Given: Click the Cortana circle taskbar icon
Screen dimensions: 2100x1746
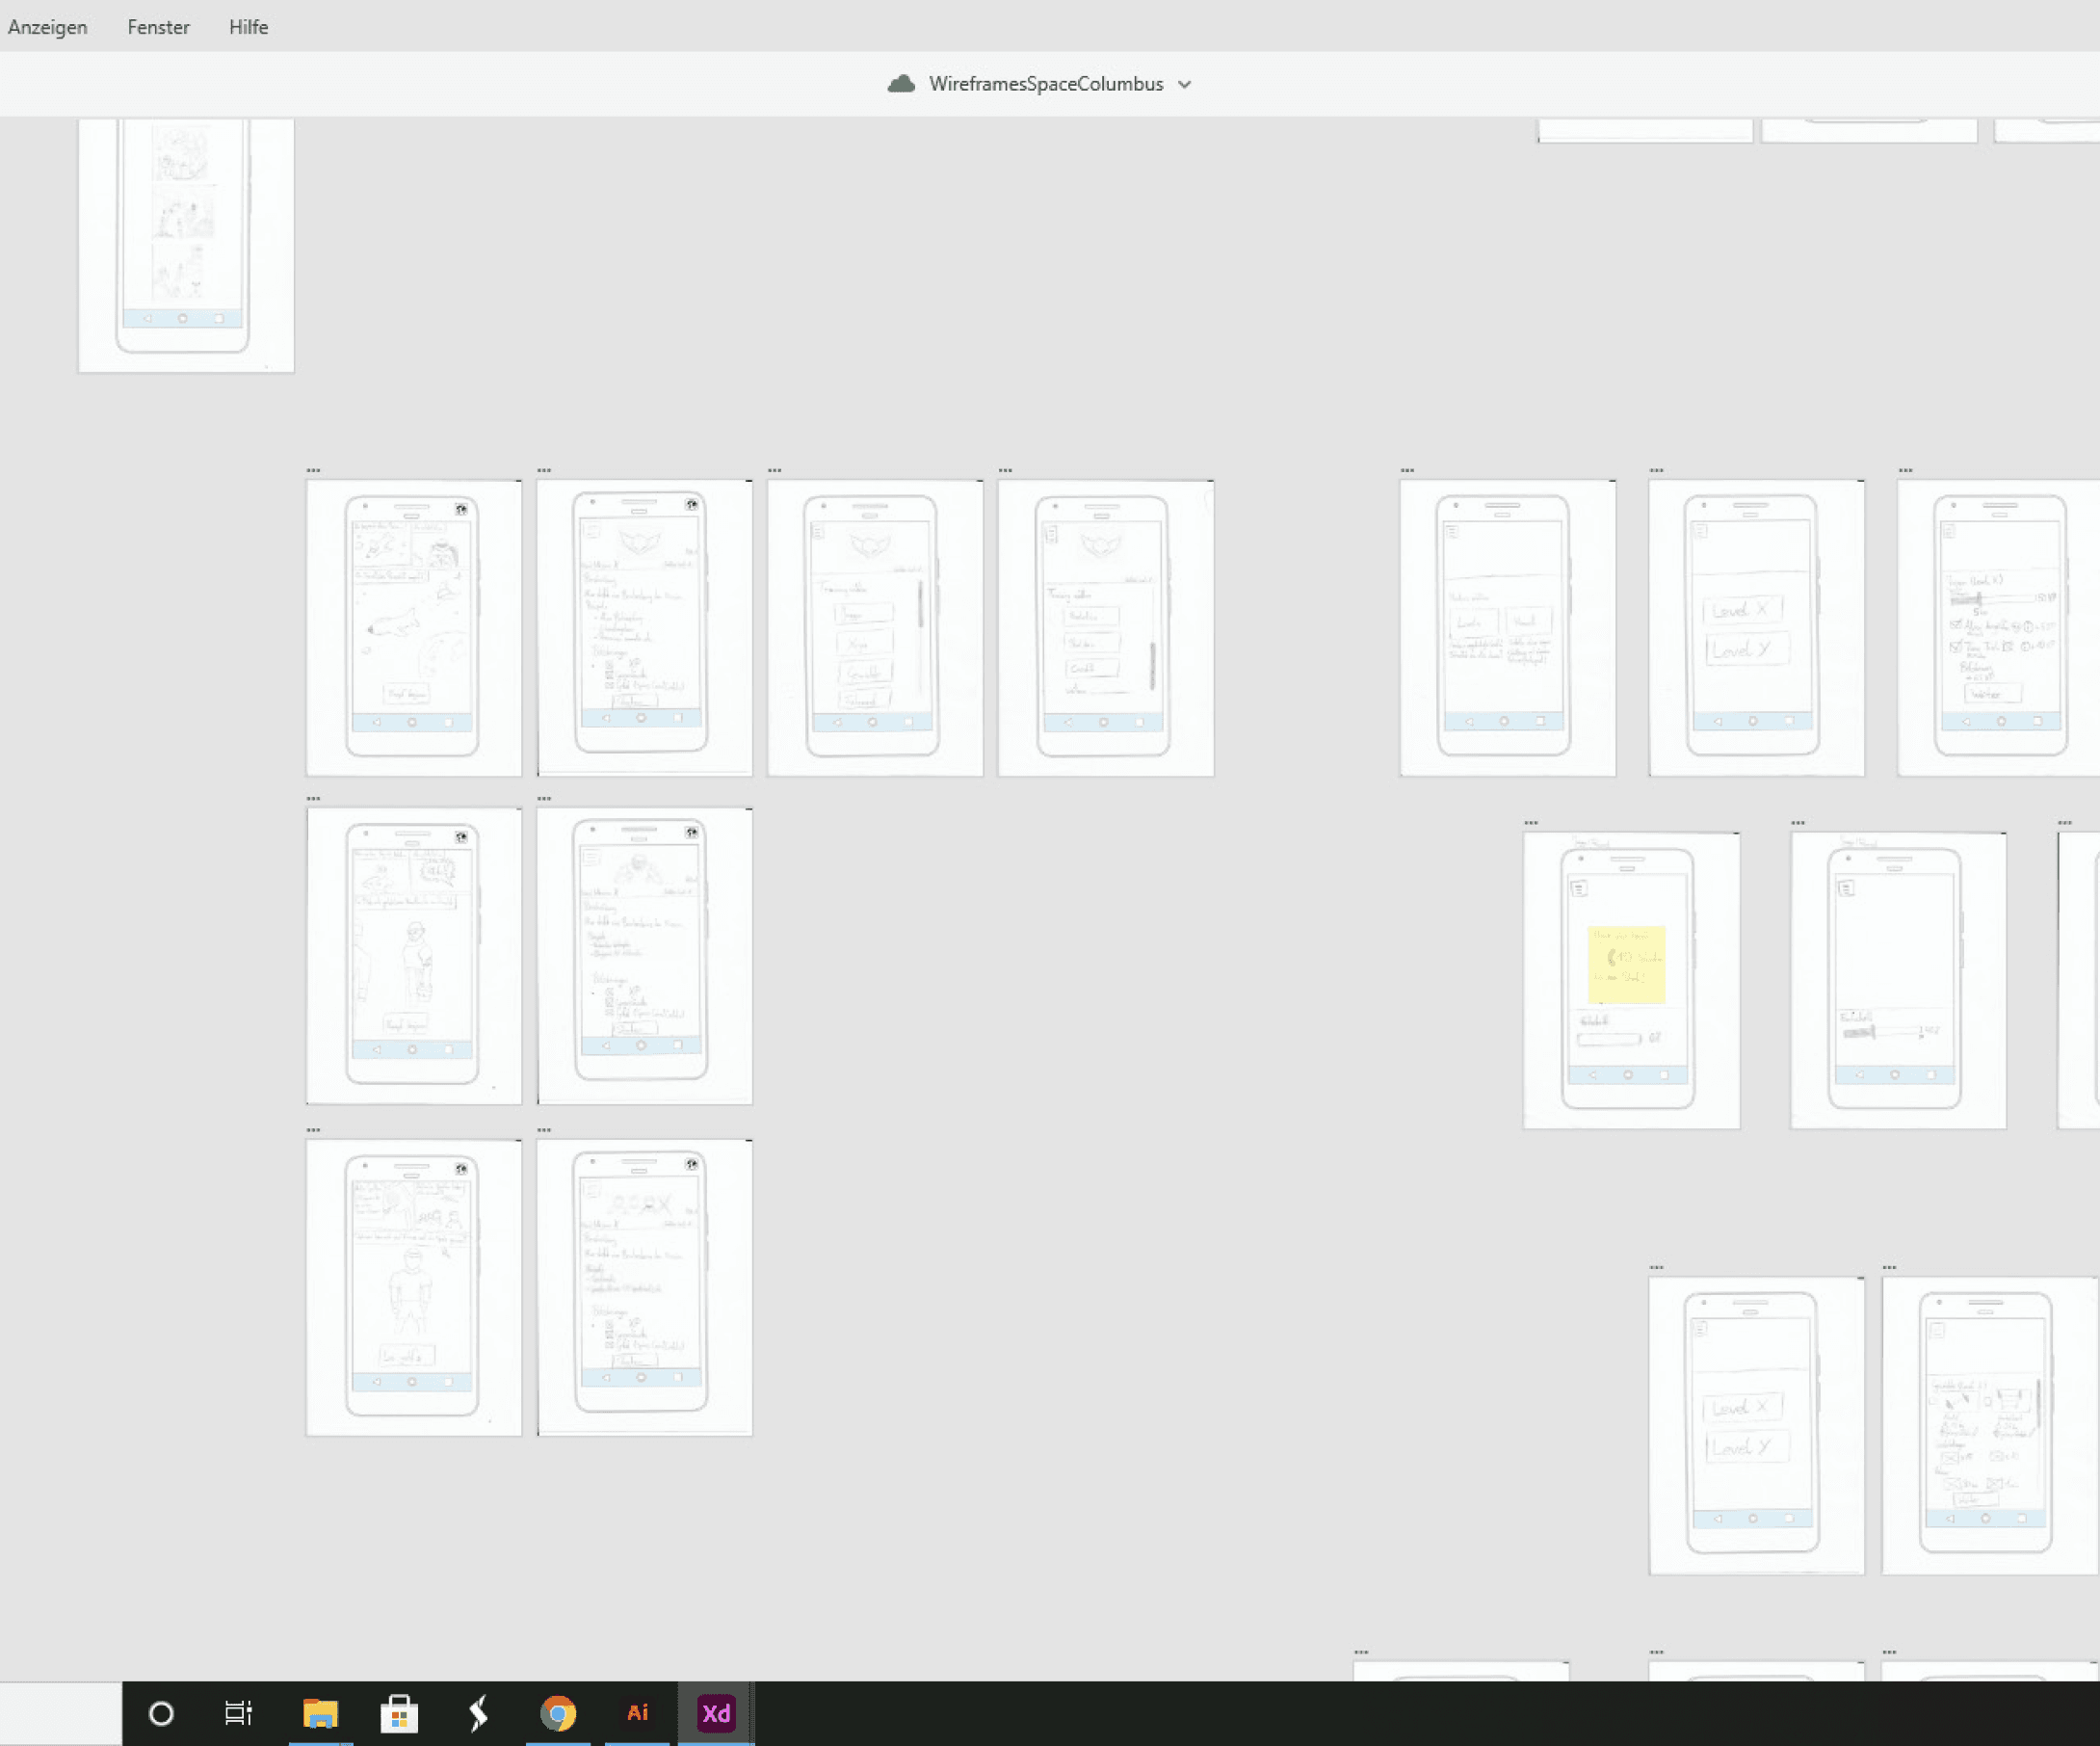Looking at the screenshot, I should click(x=161, y=1714).
